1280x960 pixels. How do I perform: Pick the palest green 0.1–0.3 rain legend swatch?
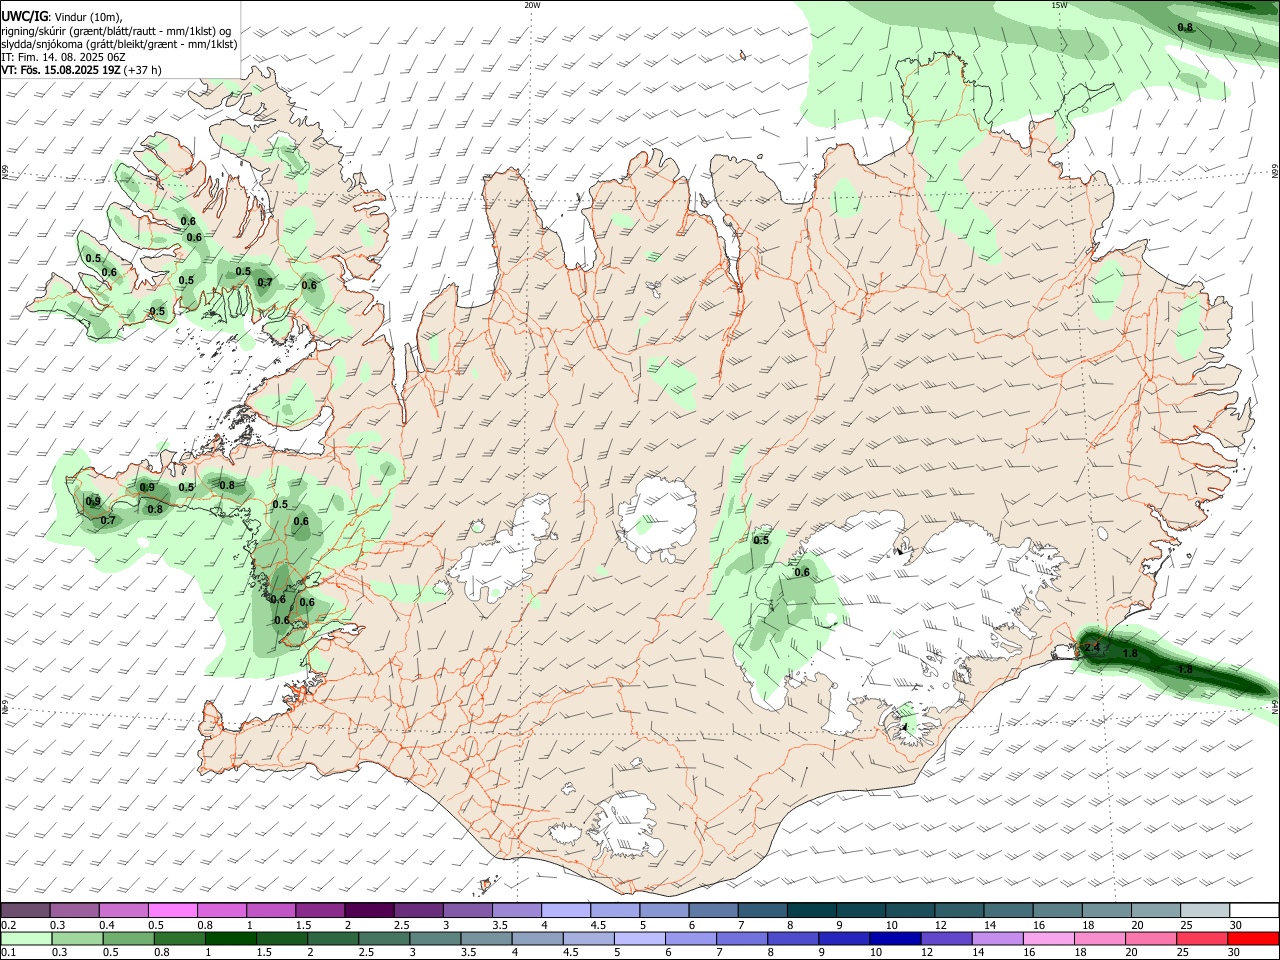[25, 938]
